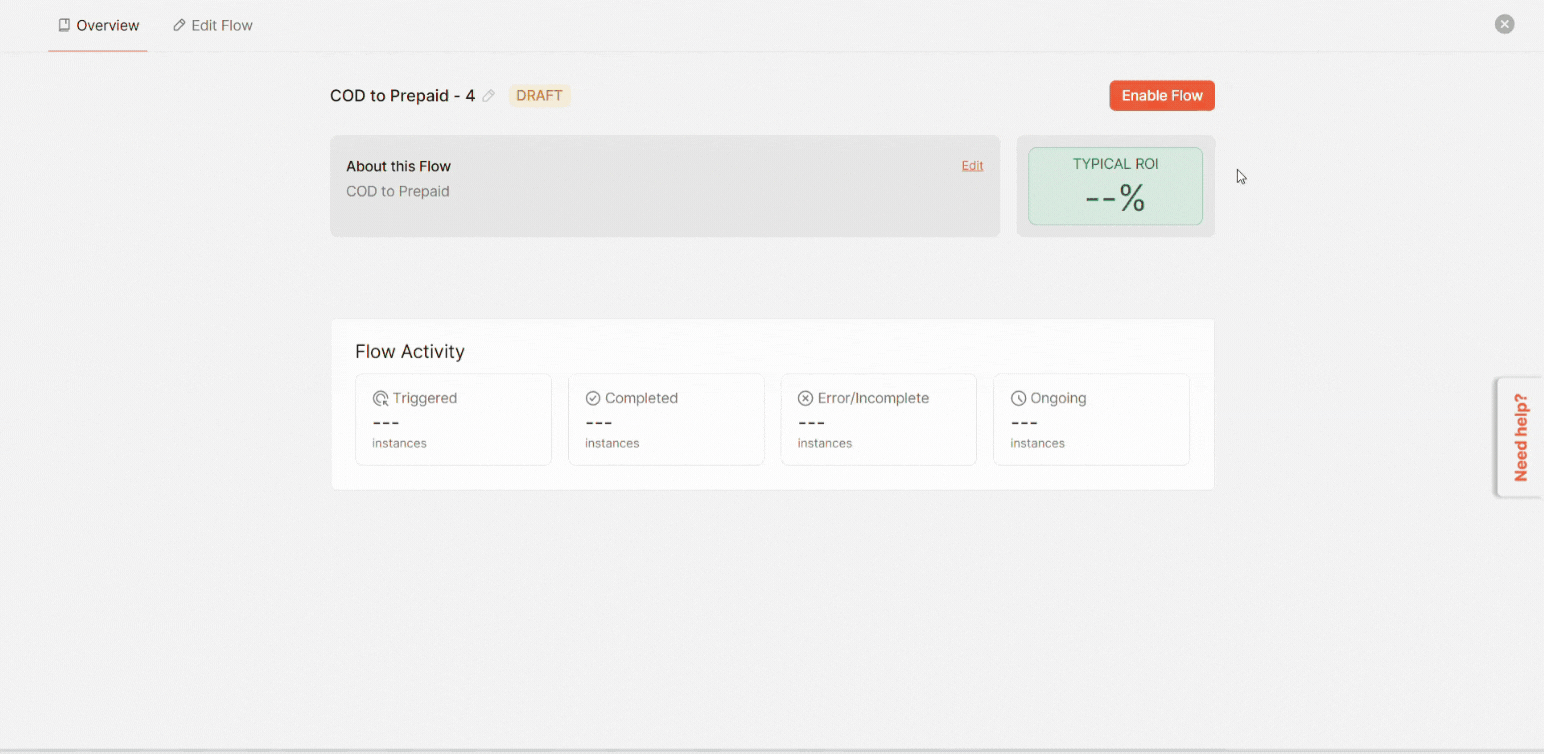
Task: Select the Error/Incomplete instances card
Action: pyautogui.click(x=878, y=419)
